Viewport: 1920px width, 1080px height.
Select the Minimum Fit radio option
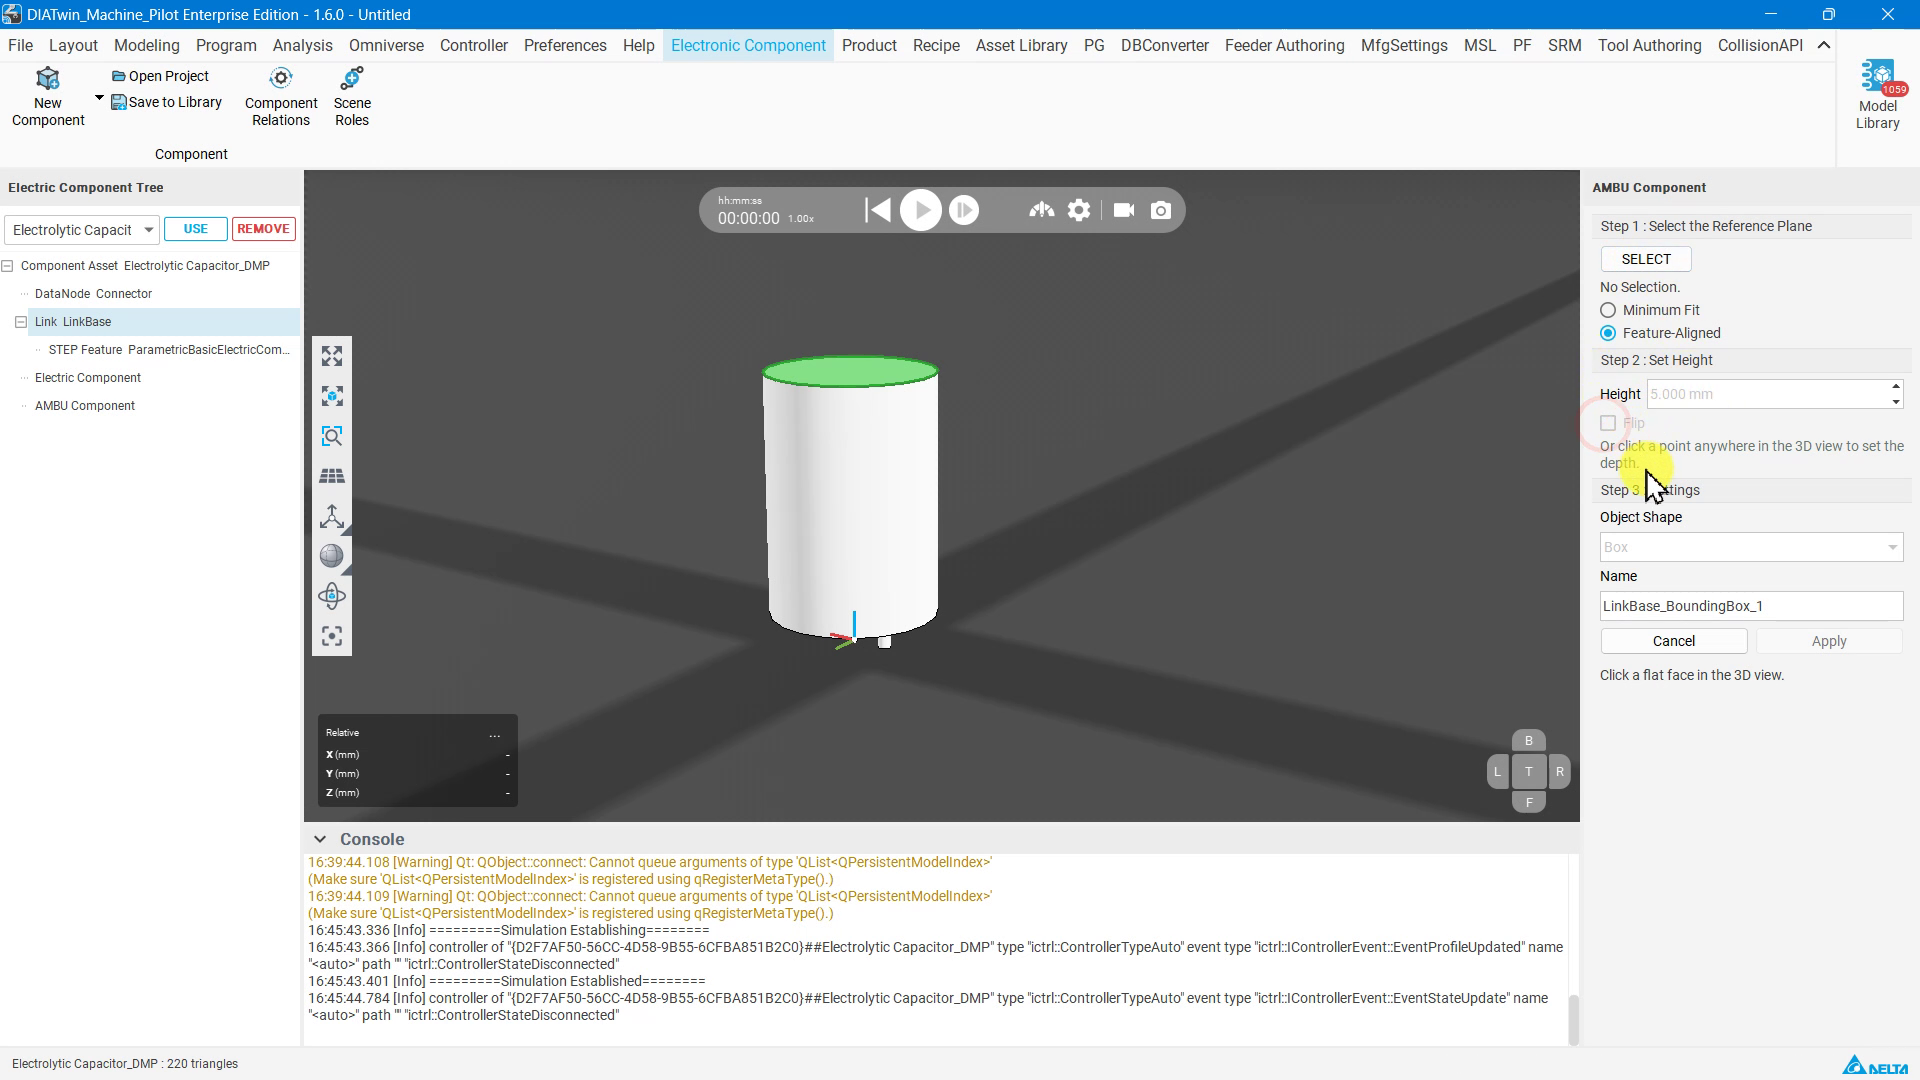coord(1607,310)
